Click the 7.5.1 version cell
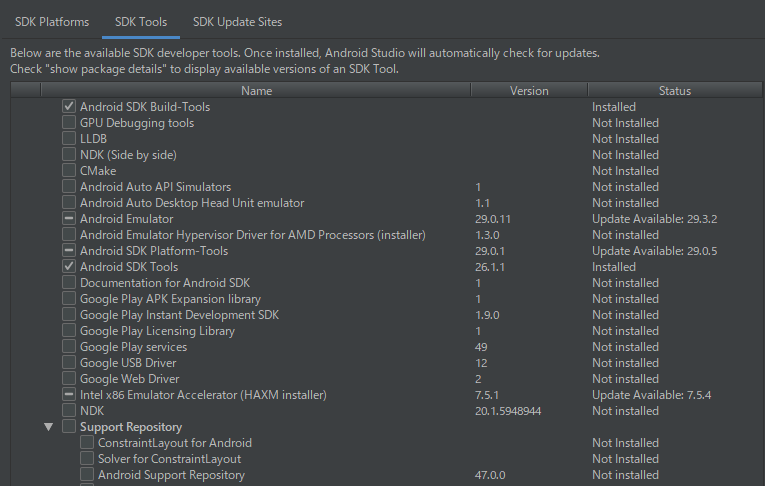This screenshot has width=765, height=486. [x=487, y=395]
